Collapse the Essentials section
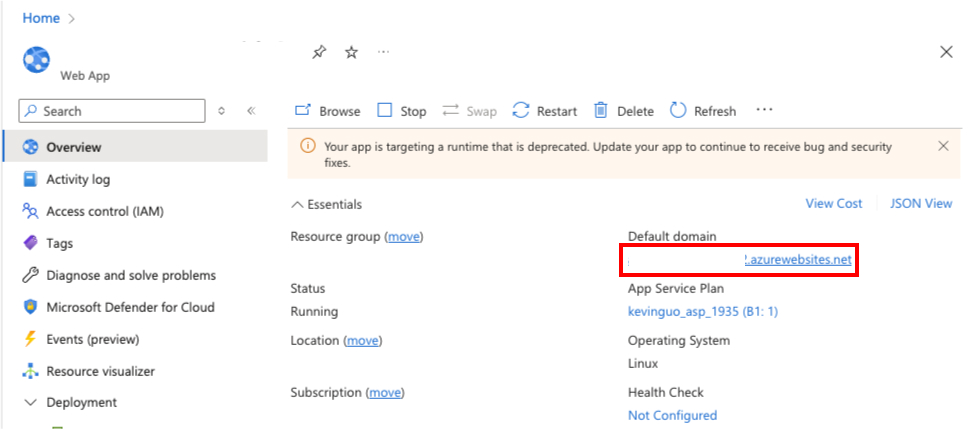The width and height of the screenshot is (978, 429). 326,205
